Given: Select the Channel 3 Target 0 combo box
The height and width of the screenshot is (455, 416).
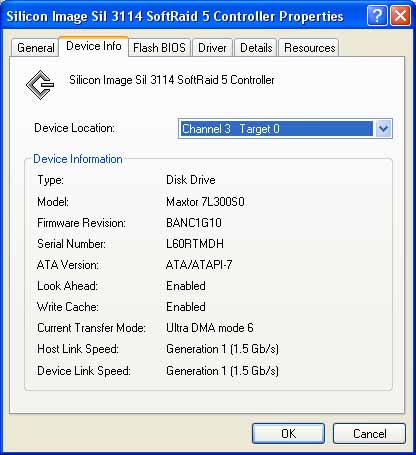Looking at the screenshot, I should tap(285, 129).
